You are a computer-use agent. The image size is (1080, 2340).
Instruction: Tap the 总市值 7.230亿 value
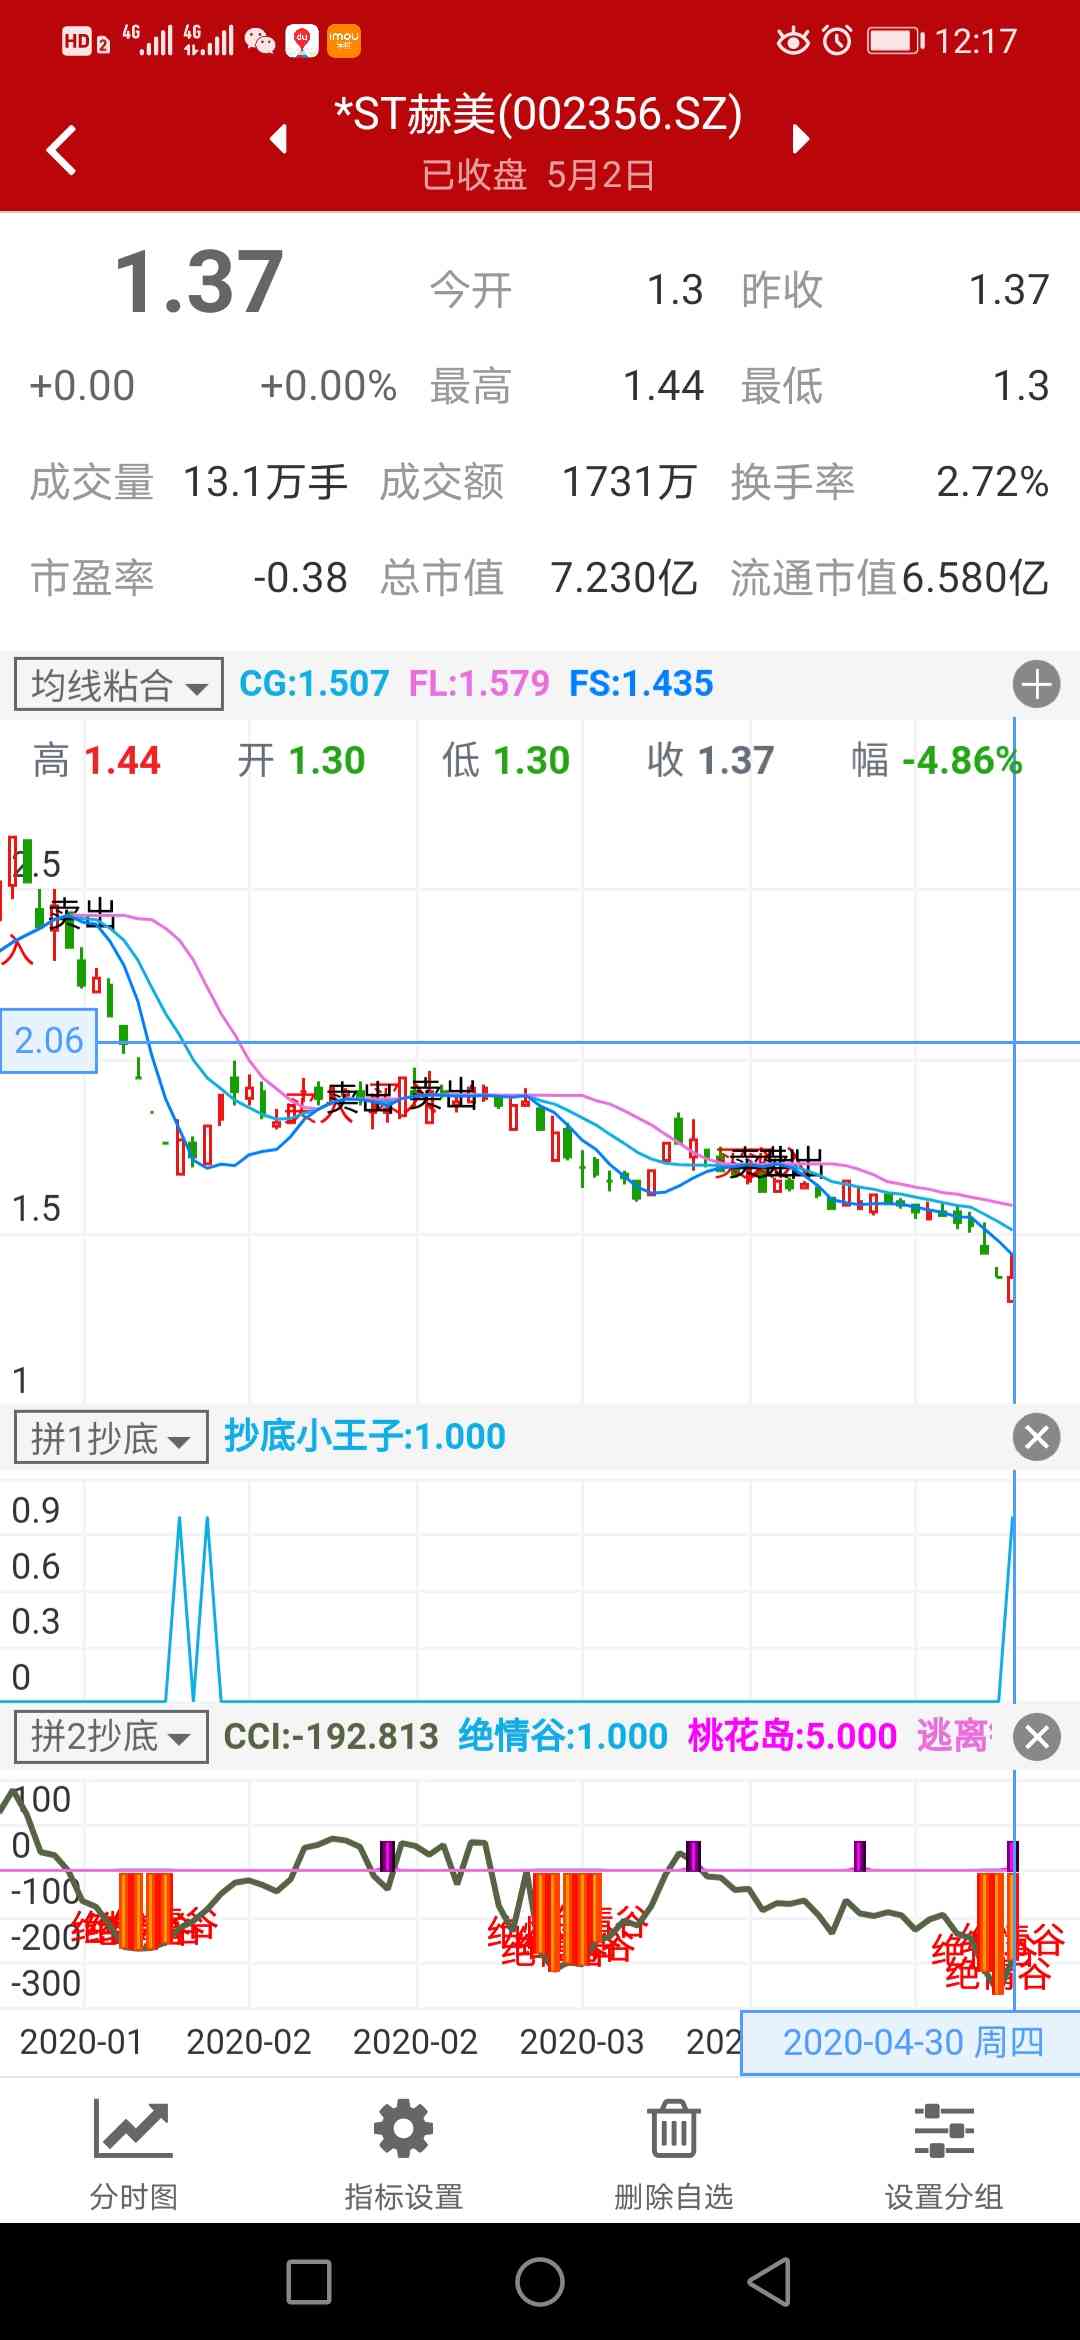(x=624, y=578)
